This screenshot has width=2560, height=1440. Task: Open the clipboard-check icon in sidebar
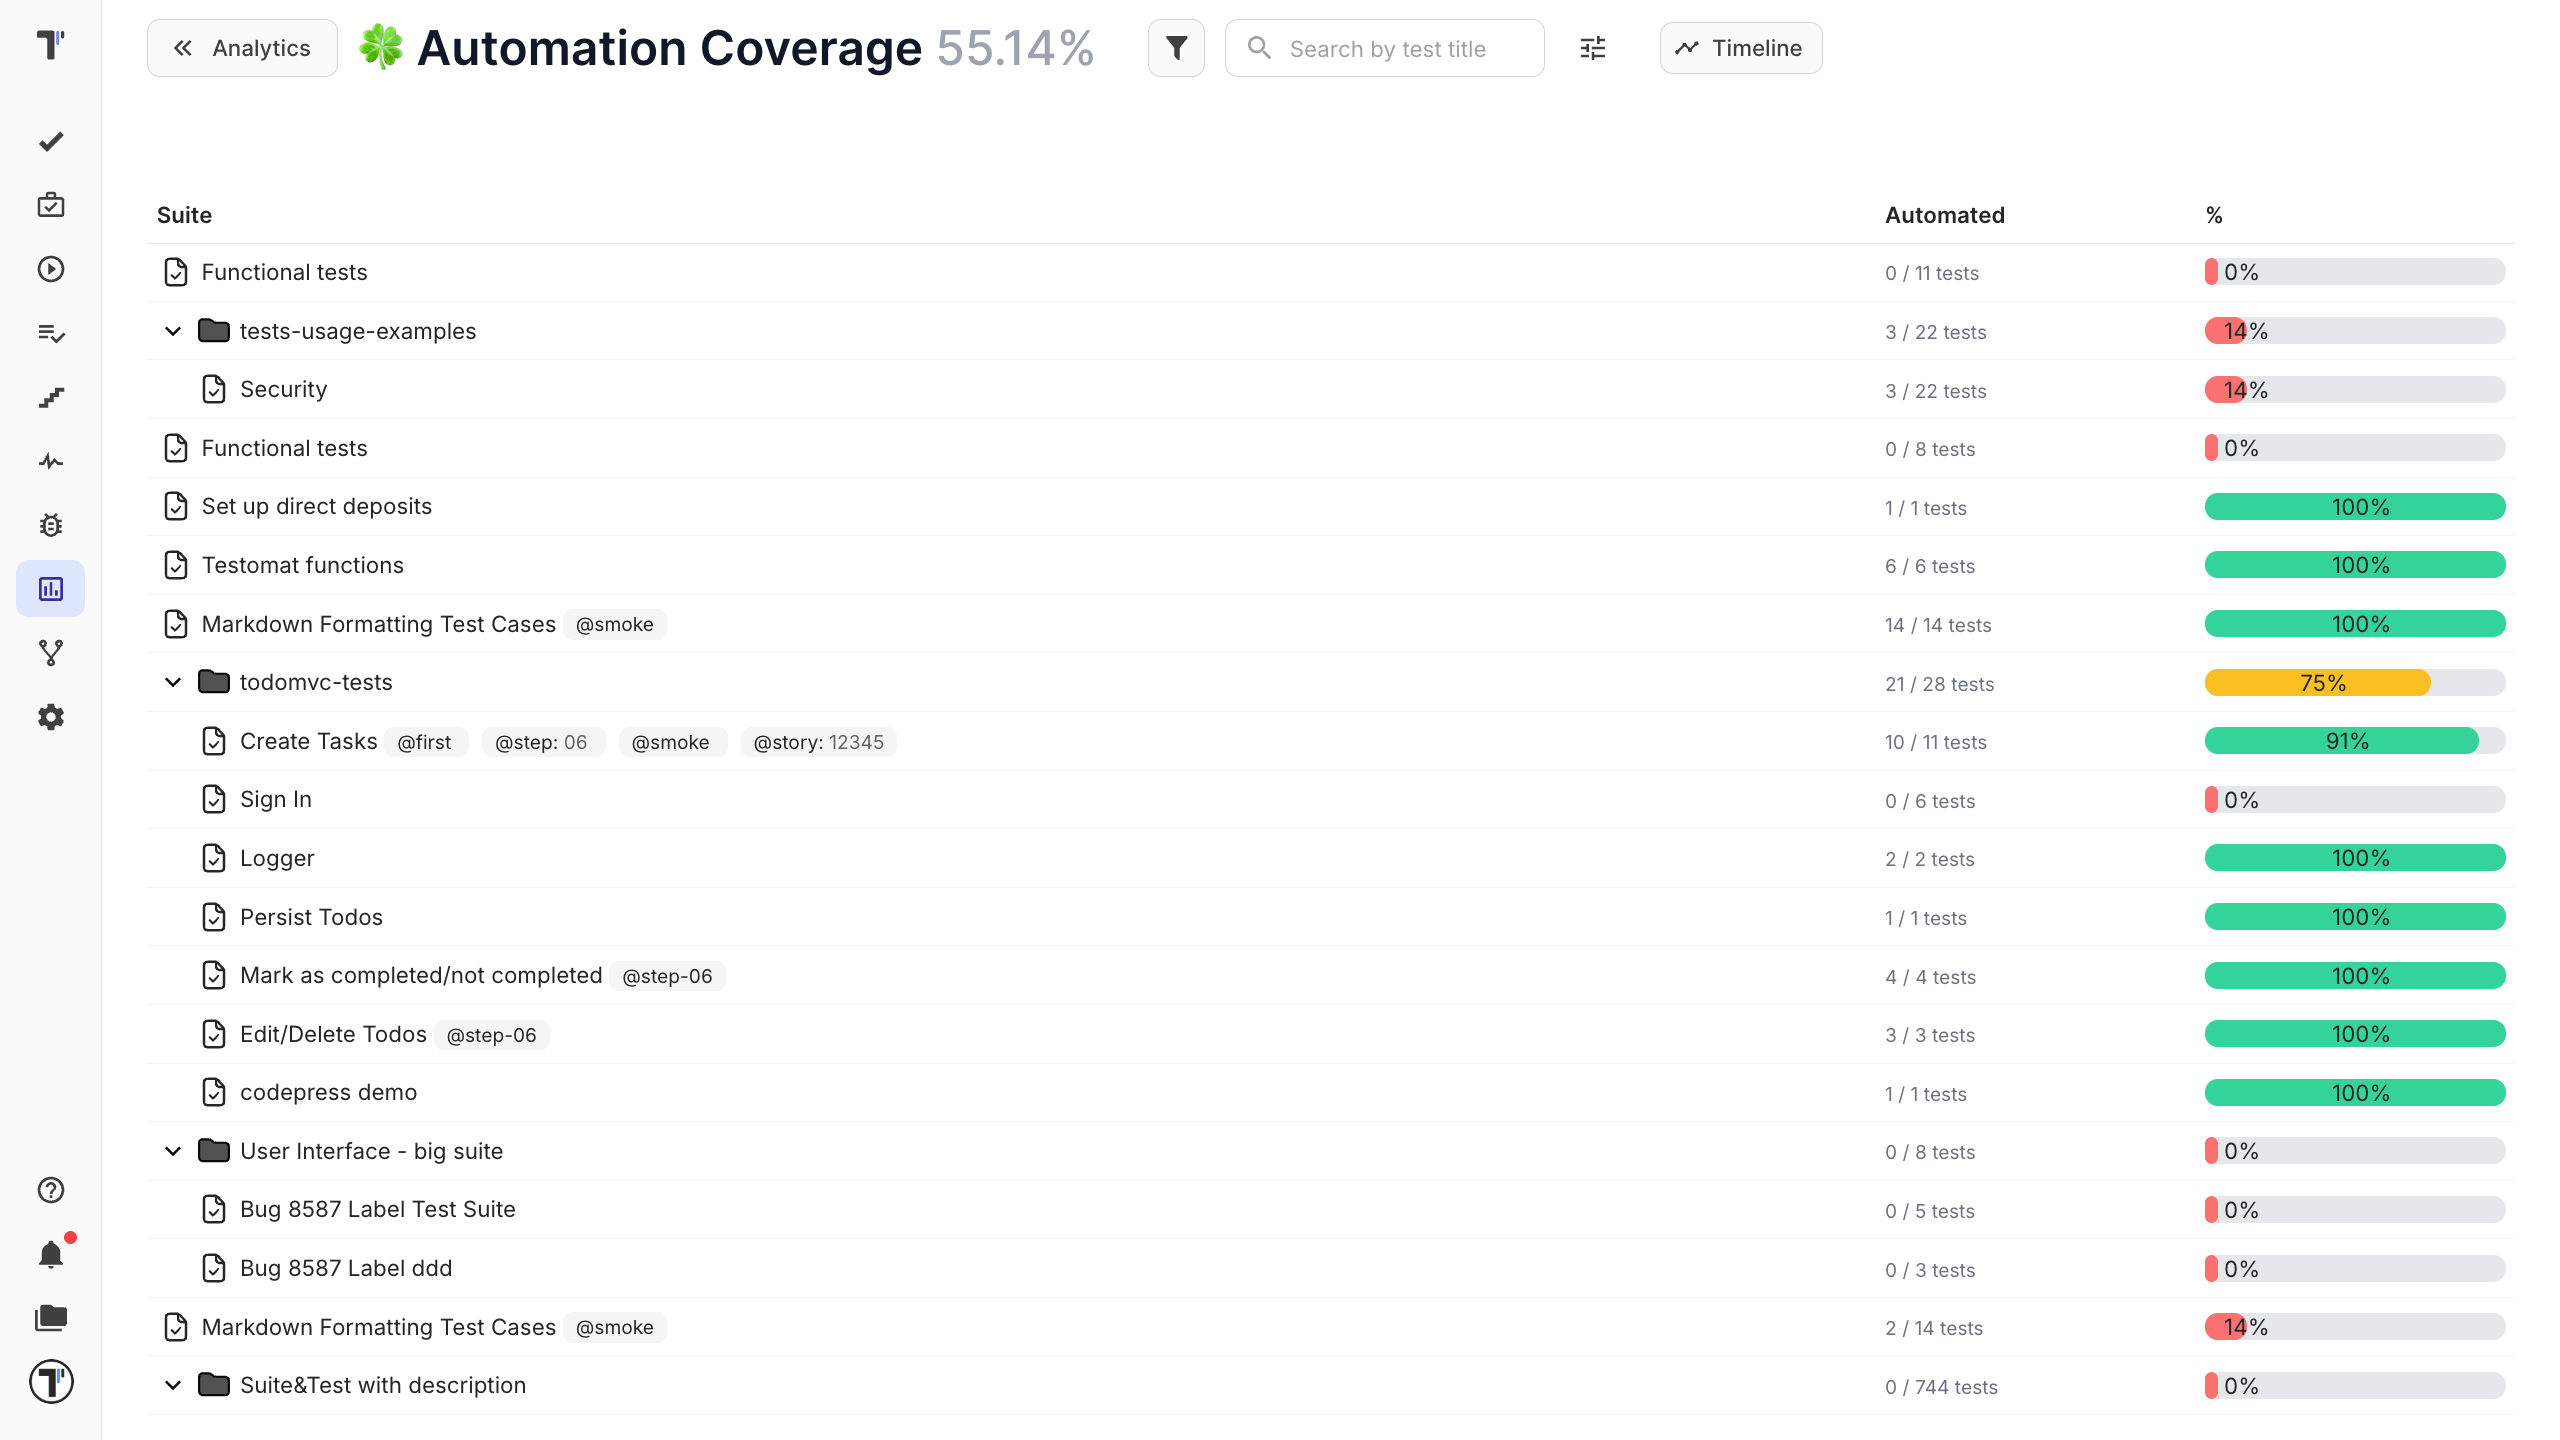click(x=51, y=205)
